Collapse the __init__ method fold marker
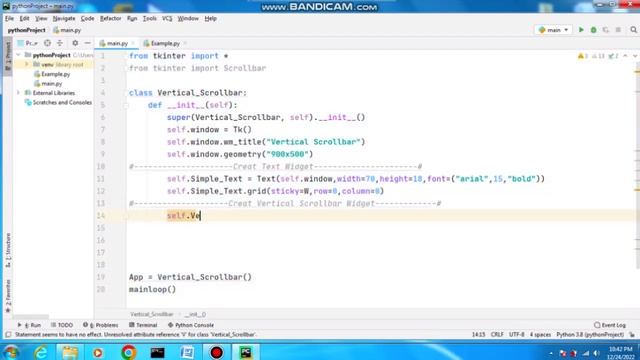Image resolution: width=640 pixels, height=360 pixels. [x=126, y=105]
